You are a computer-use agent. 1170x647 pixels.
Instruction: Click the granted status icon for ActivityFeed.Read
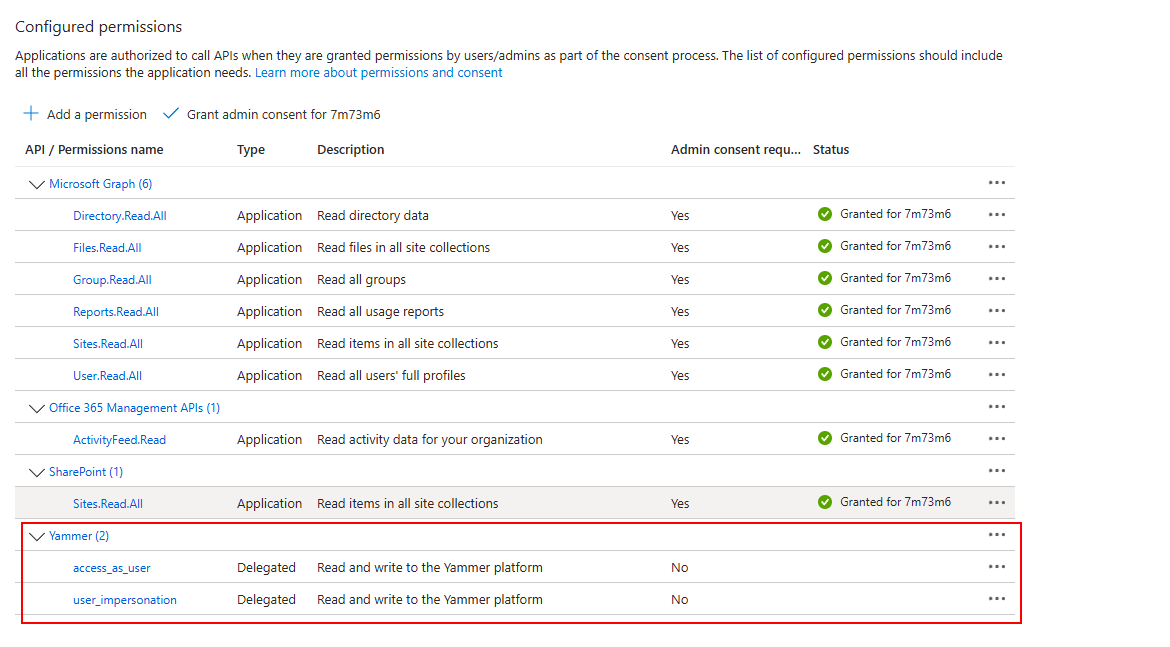click(x=824, y=438)
